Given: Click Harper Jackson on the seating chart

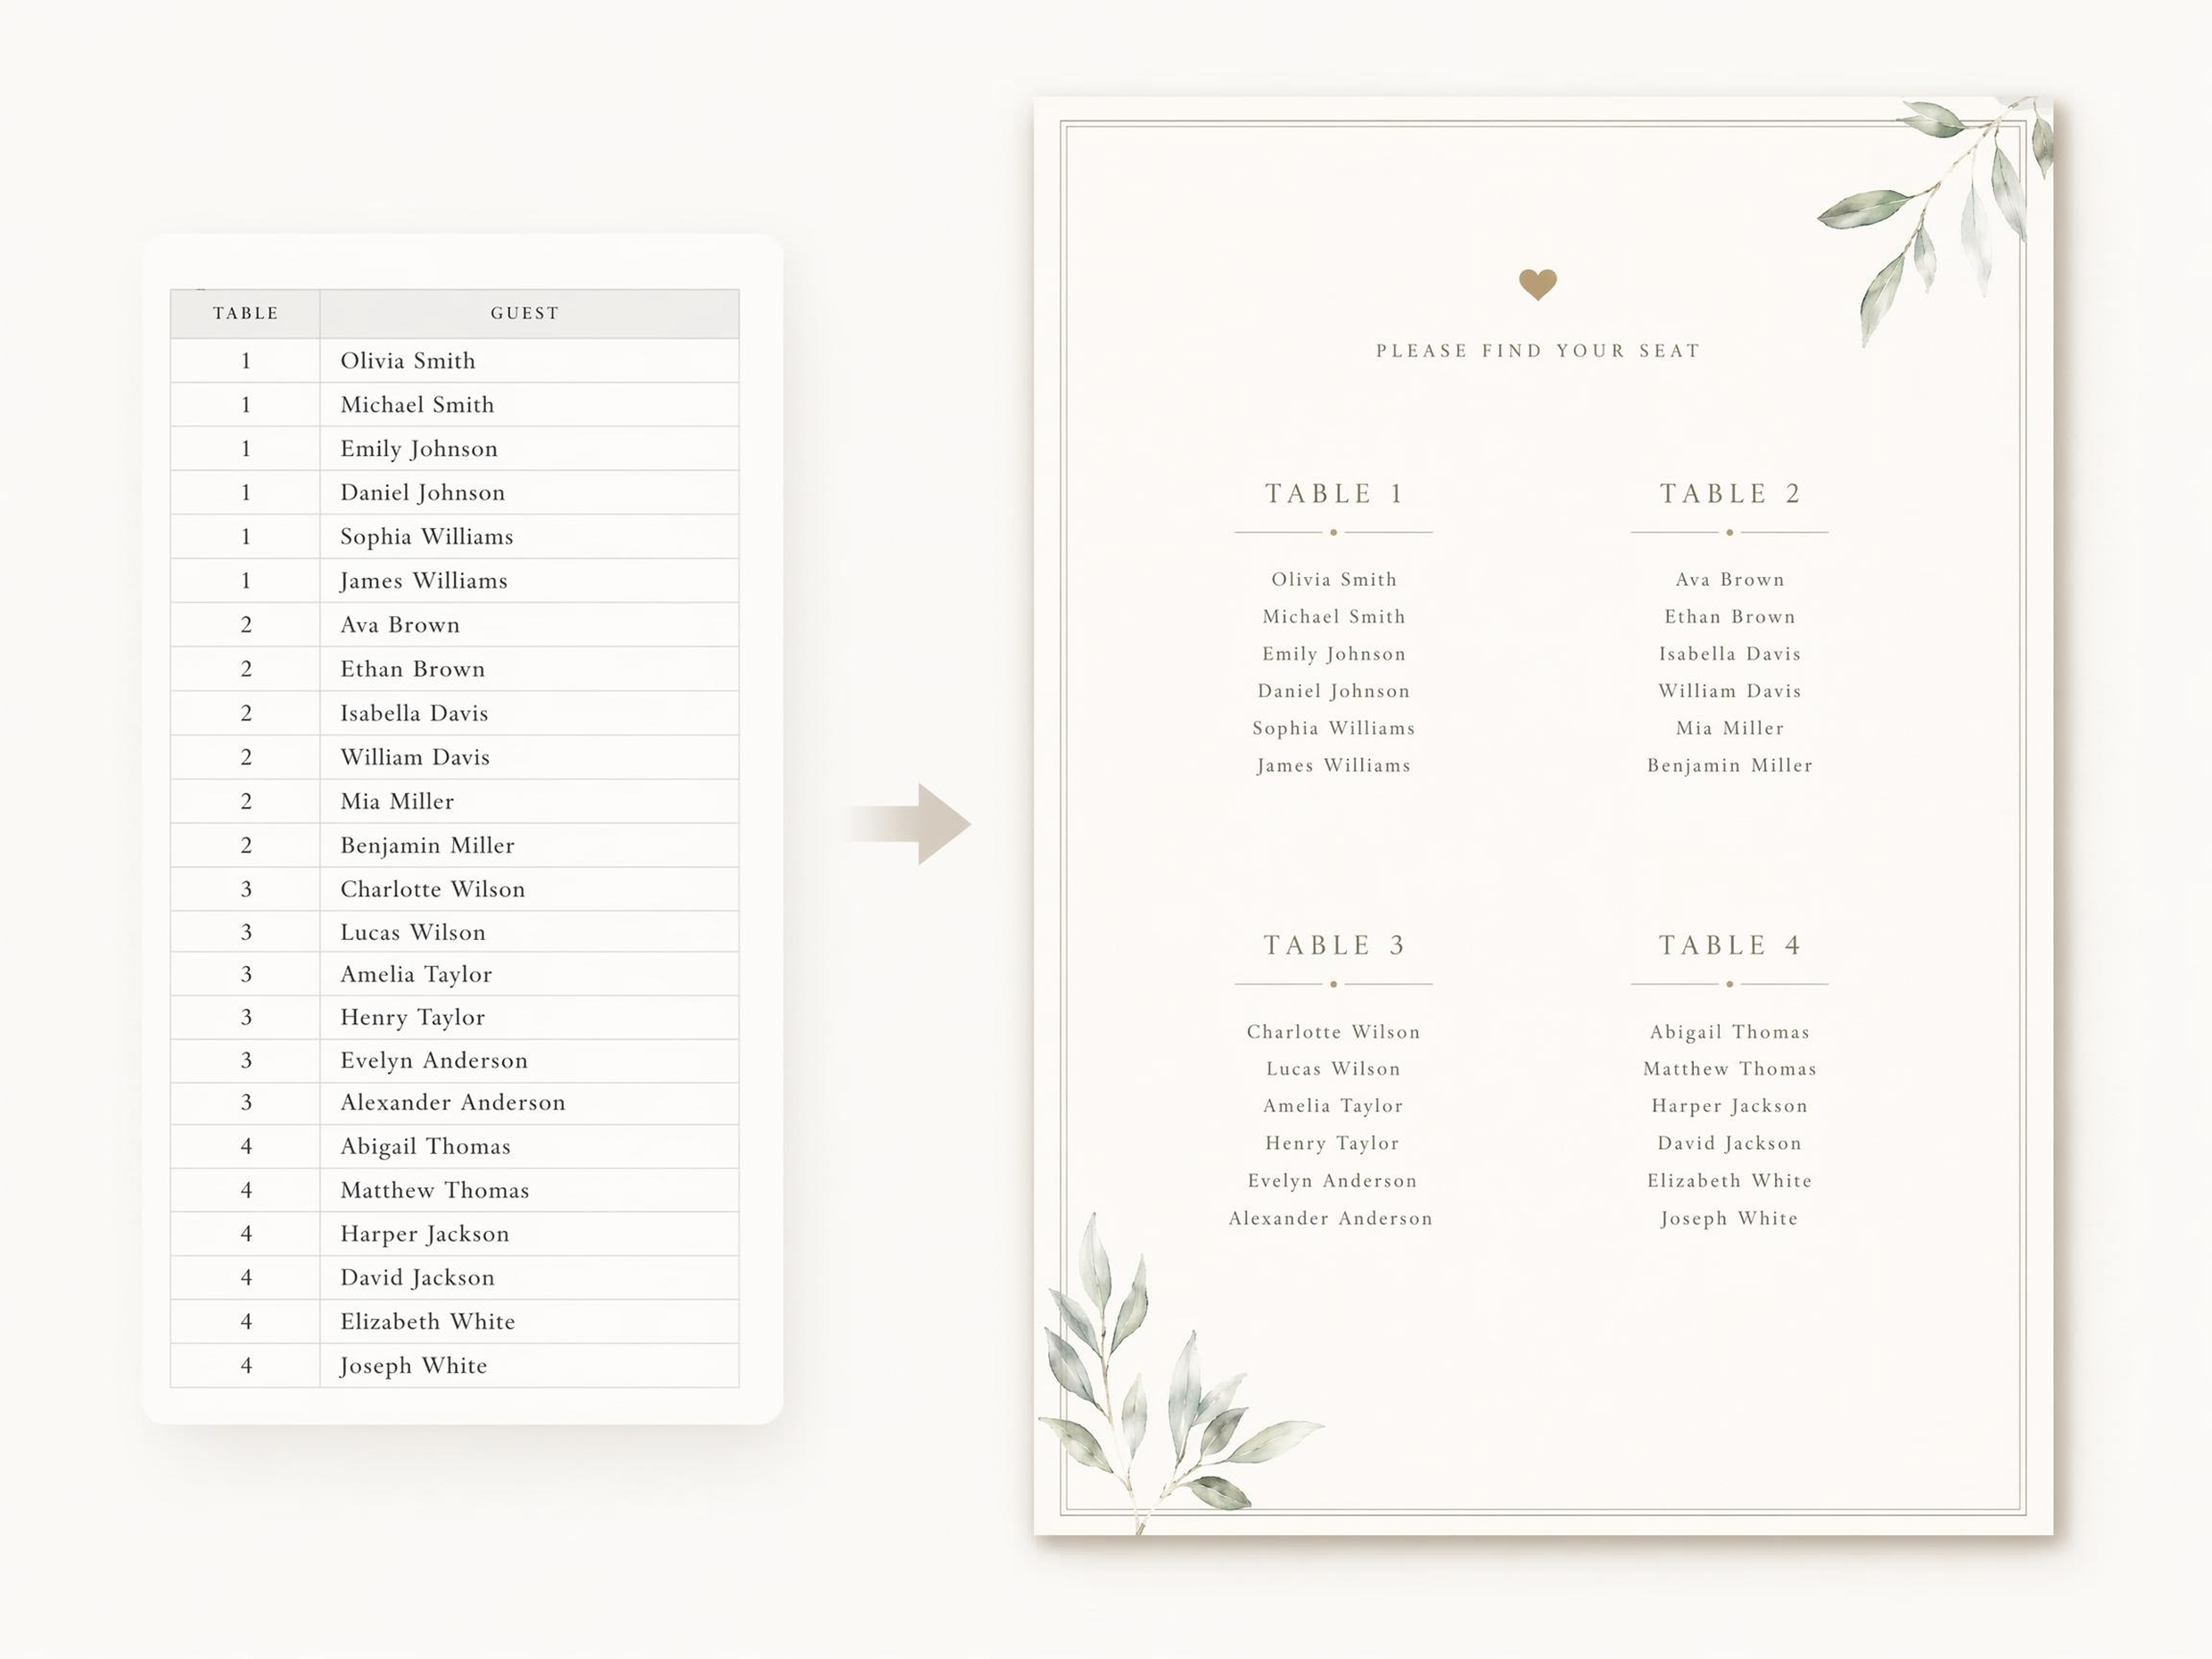Looking at the screenshot, I should [1730, 1105].
